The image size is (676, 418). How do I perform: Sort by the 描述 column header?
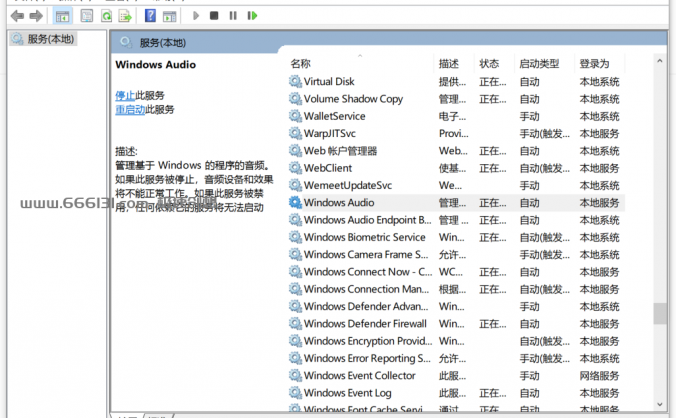[x=449, y=64]
